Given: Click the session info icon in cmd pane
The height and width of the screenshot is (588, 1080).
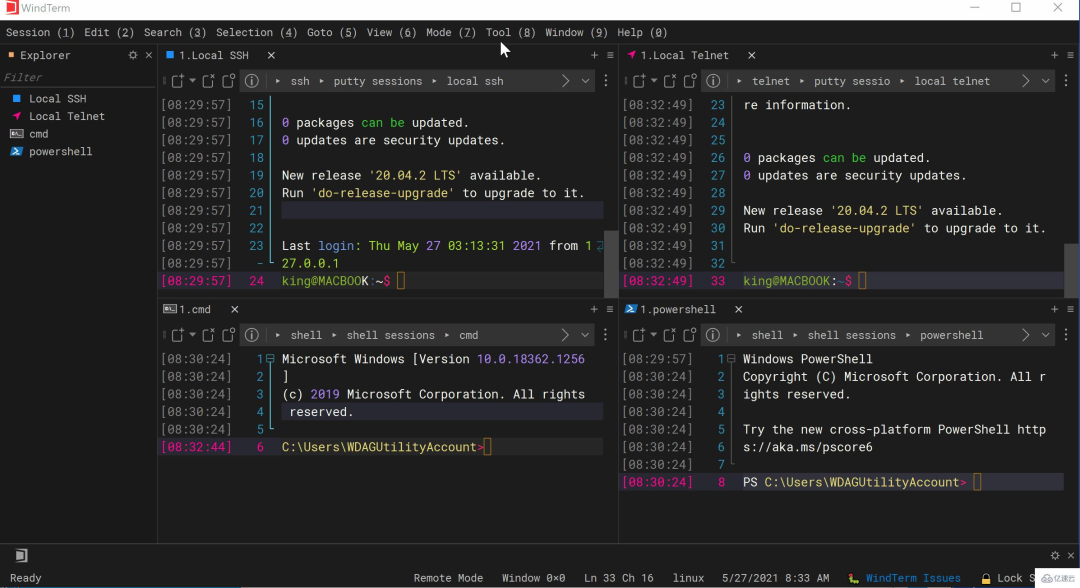Looking at the screenshot, I should point(252,335).
